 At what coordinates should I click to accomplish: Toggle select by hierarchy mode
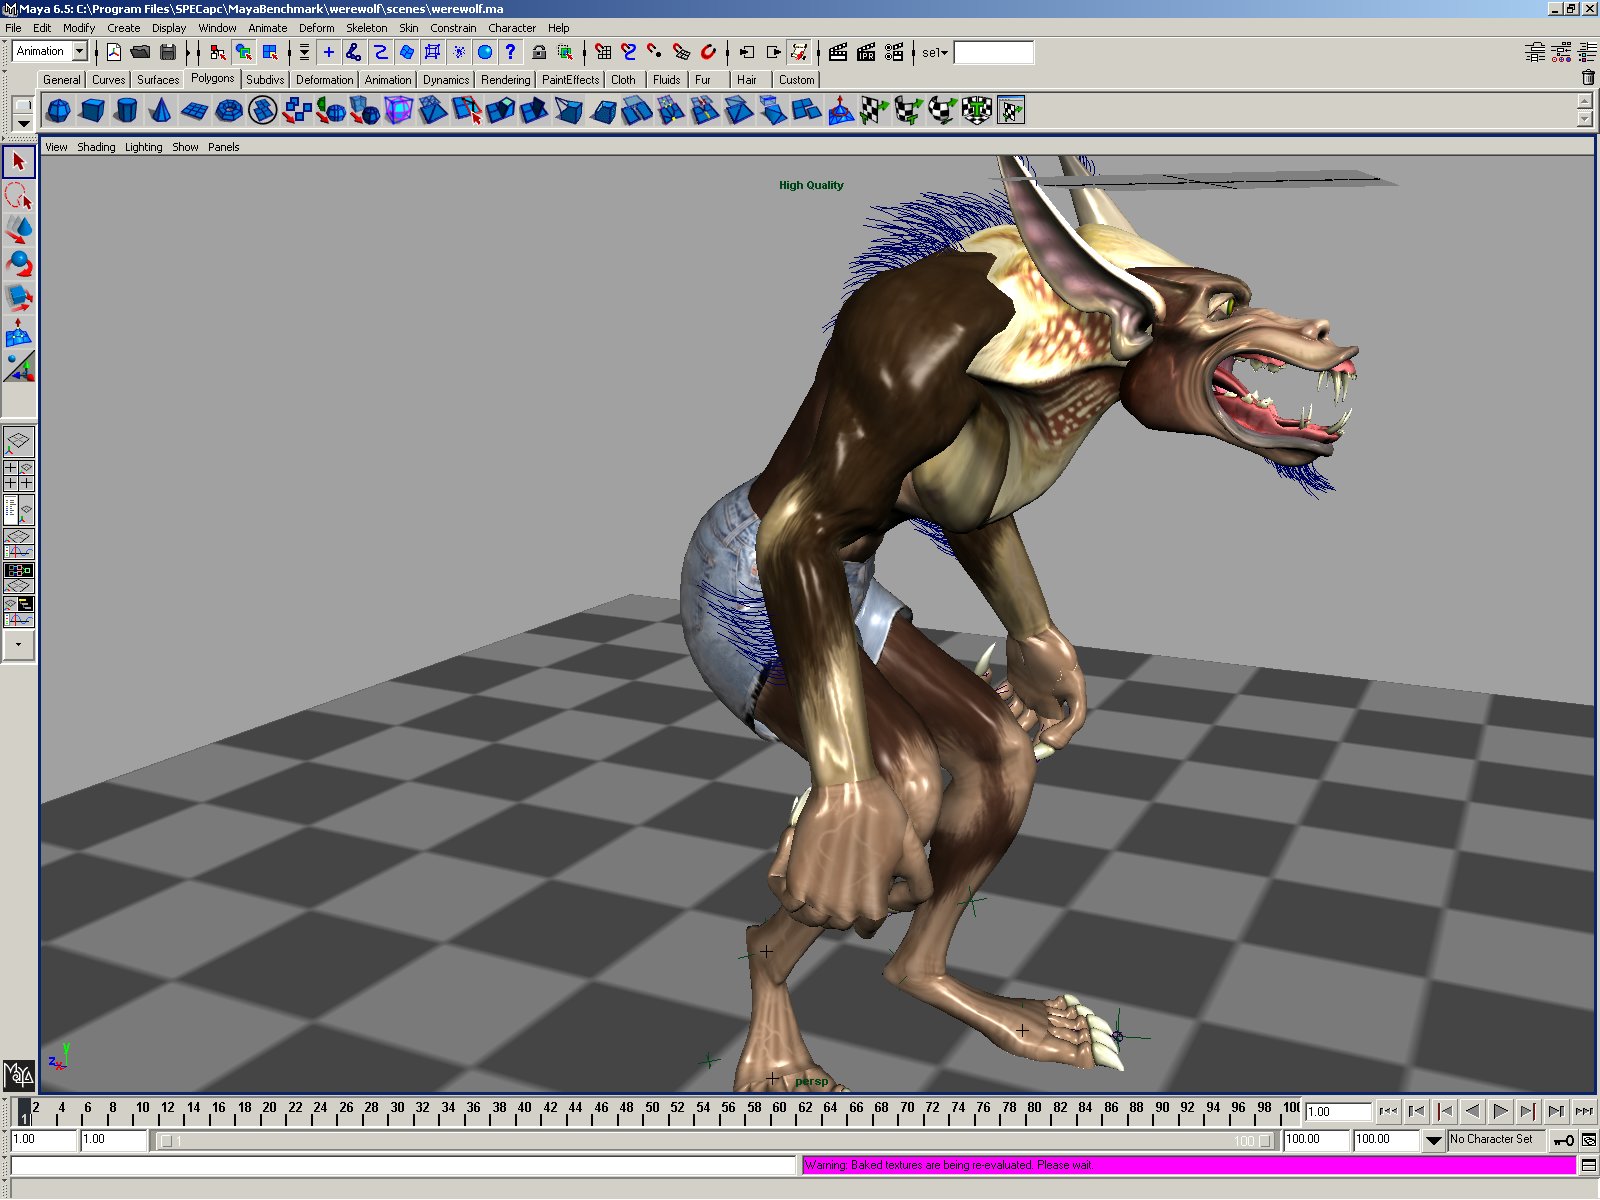point(217,52)
